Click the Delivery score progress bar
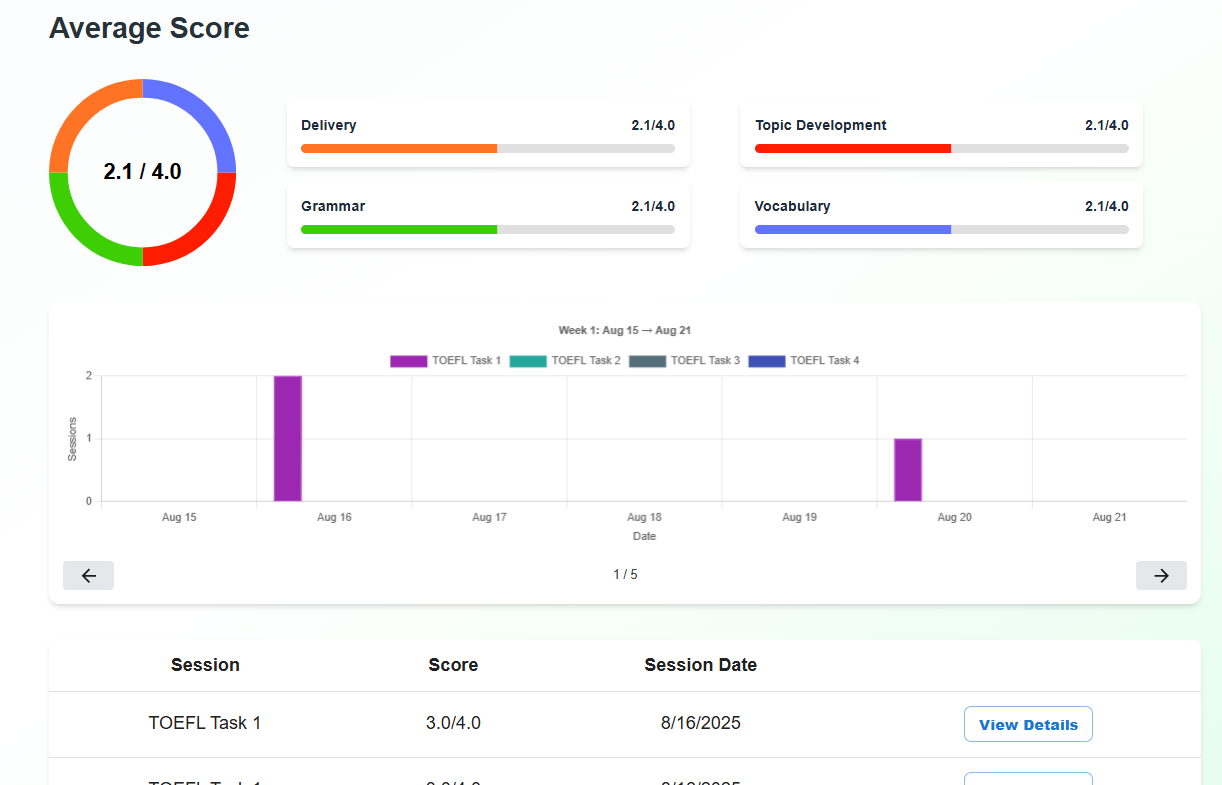The height and width of the screenshot is (785, 1222). tap(488, 148)
